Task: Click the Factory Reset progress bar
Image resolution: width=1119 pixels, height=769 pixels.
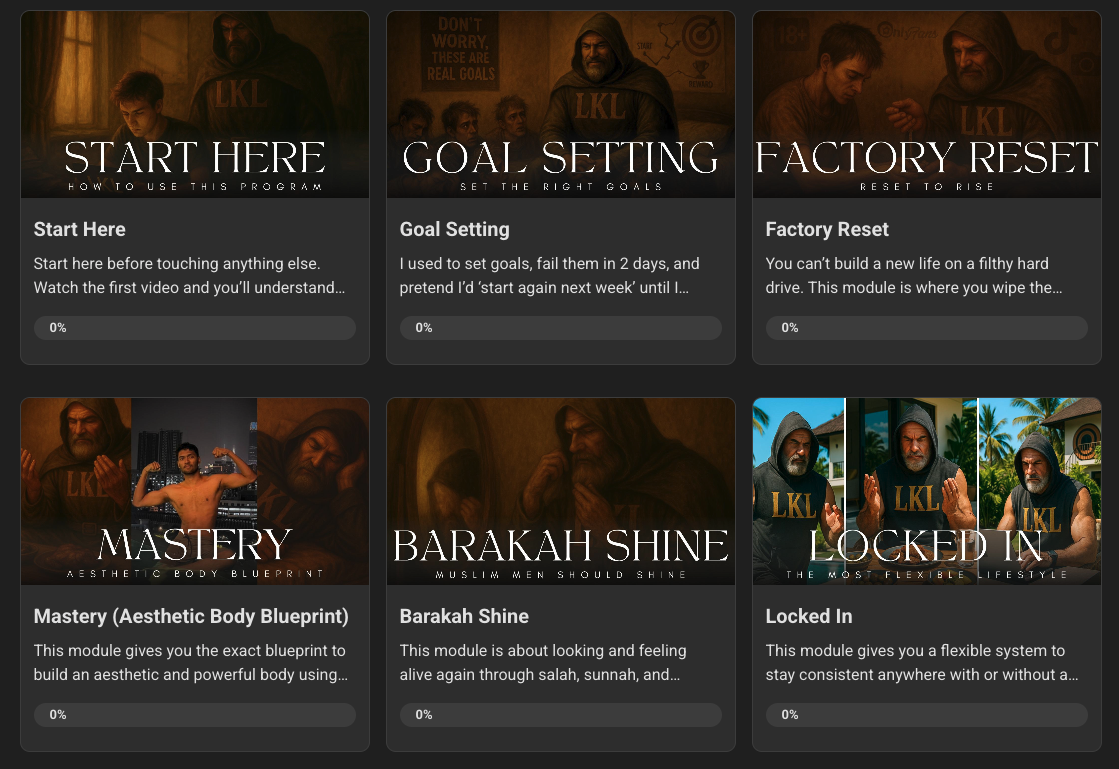Action: tap(927, 328)
